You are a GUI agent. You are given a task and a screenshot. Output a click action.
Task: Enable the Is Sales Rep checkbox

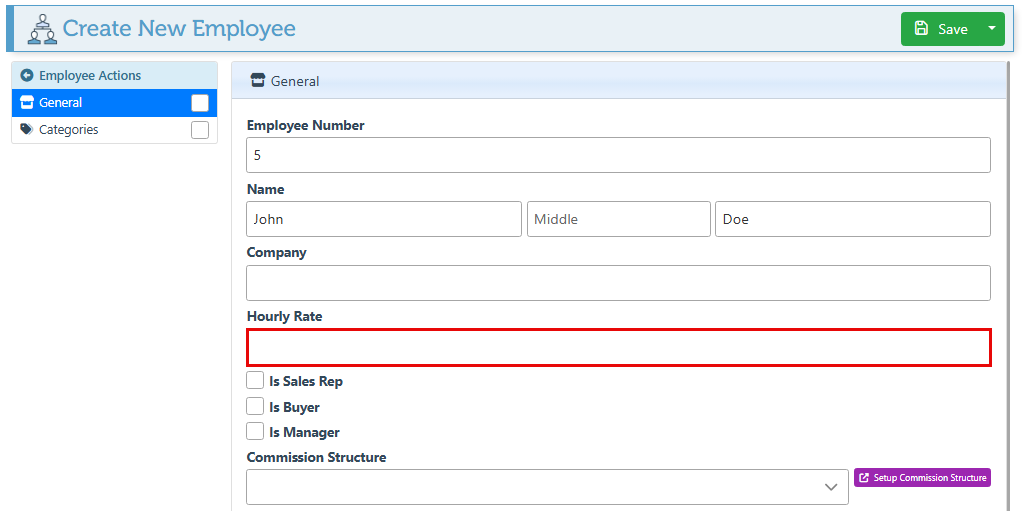click(x=256, y=381)
